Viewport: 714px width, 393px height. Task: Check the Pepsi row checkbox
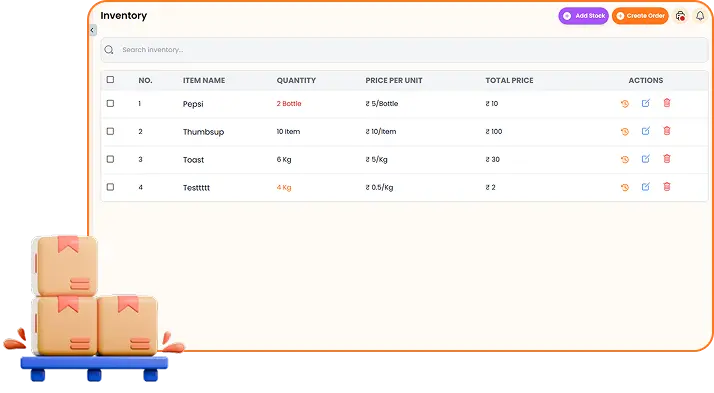tap(110, 103)
